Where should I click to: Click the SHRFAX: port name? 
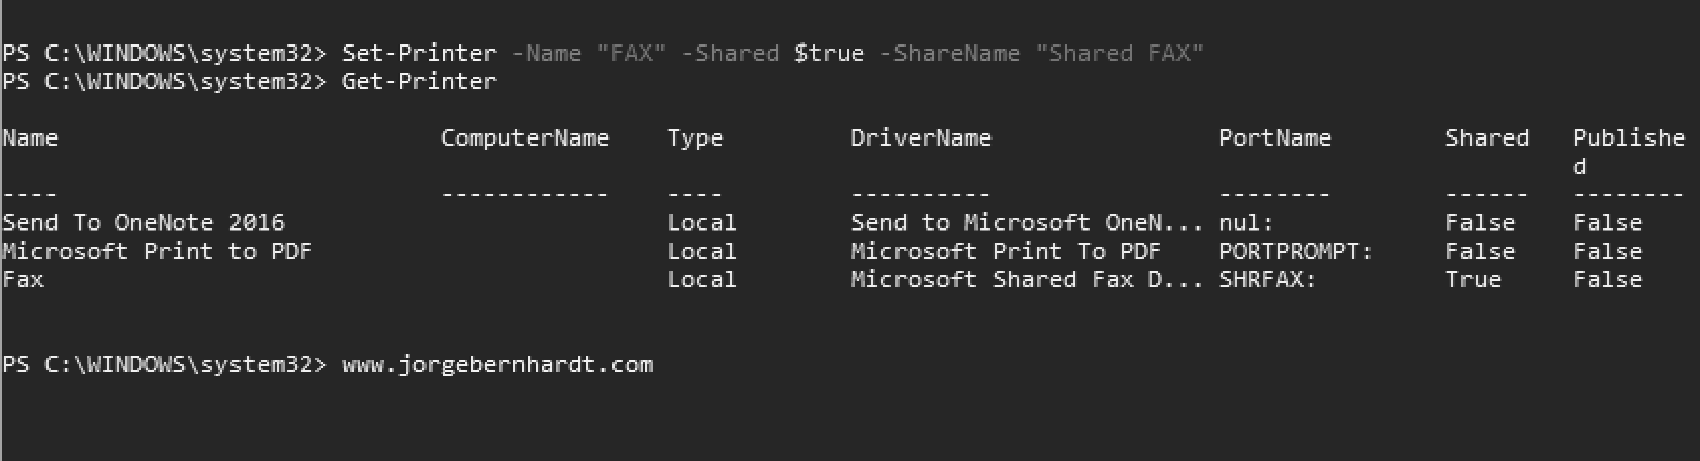pyautogui.click(x=1267, y=280)
